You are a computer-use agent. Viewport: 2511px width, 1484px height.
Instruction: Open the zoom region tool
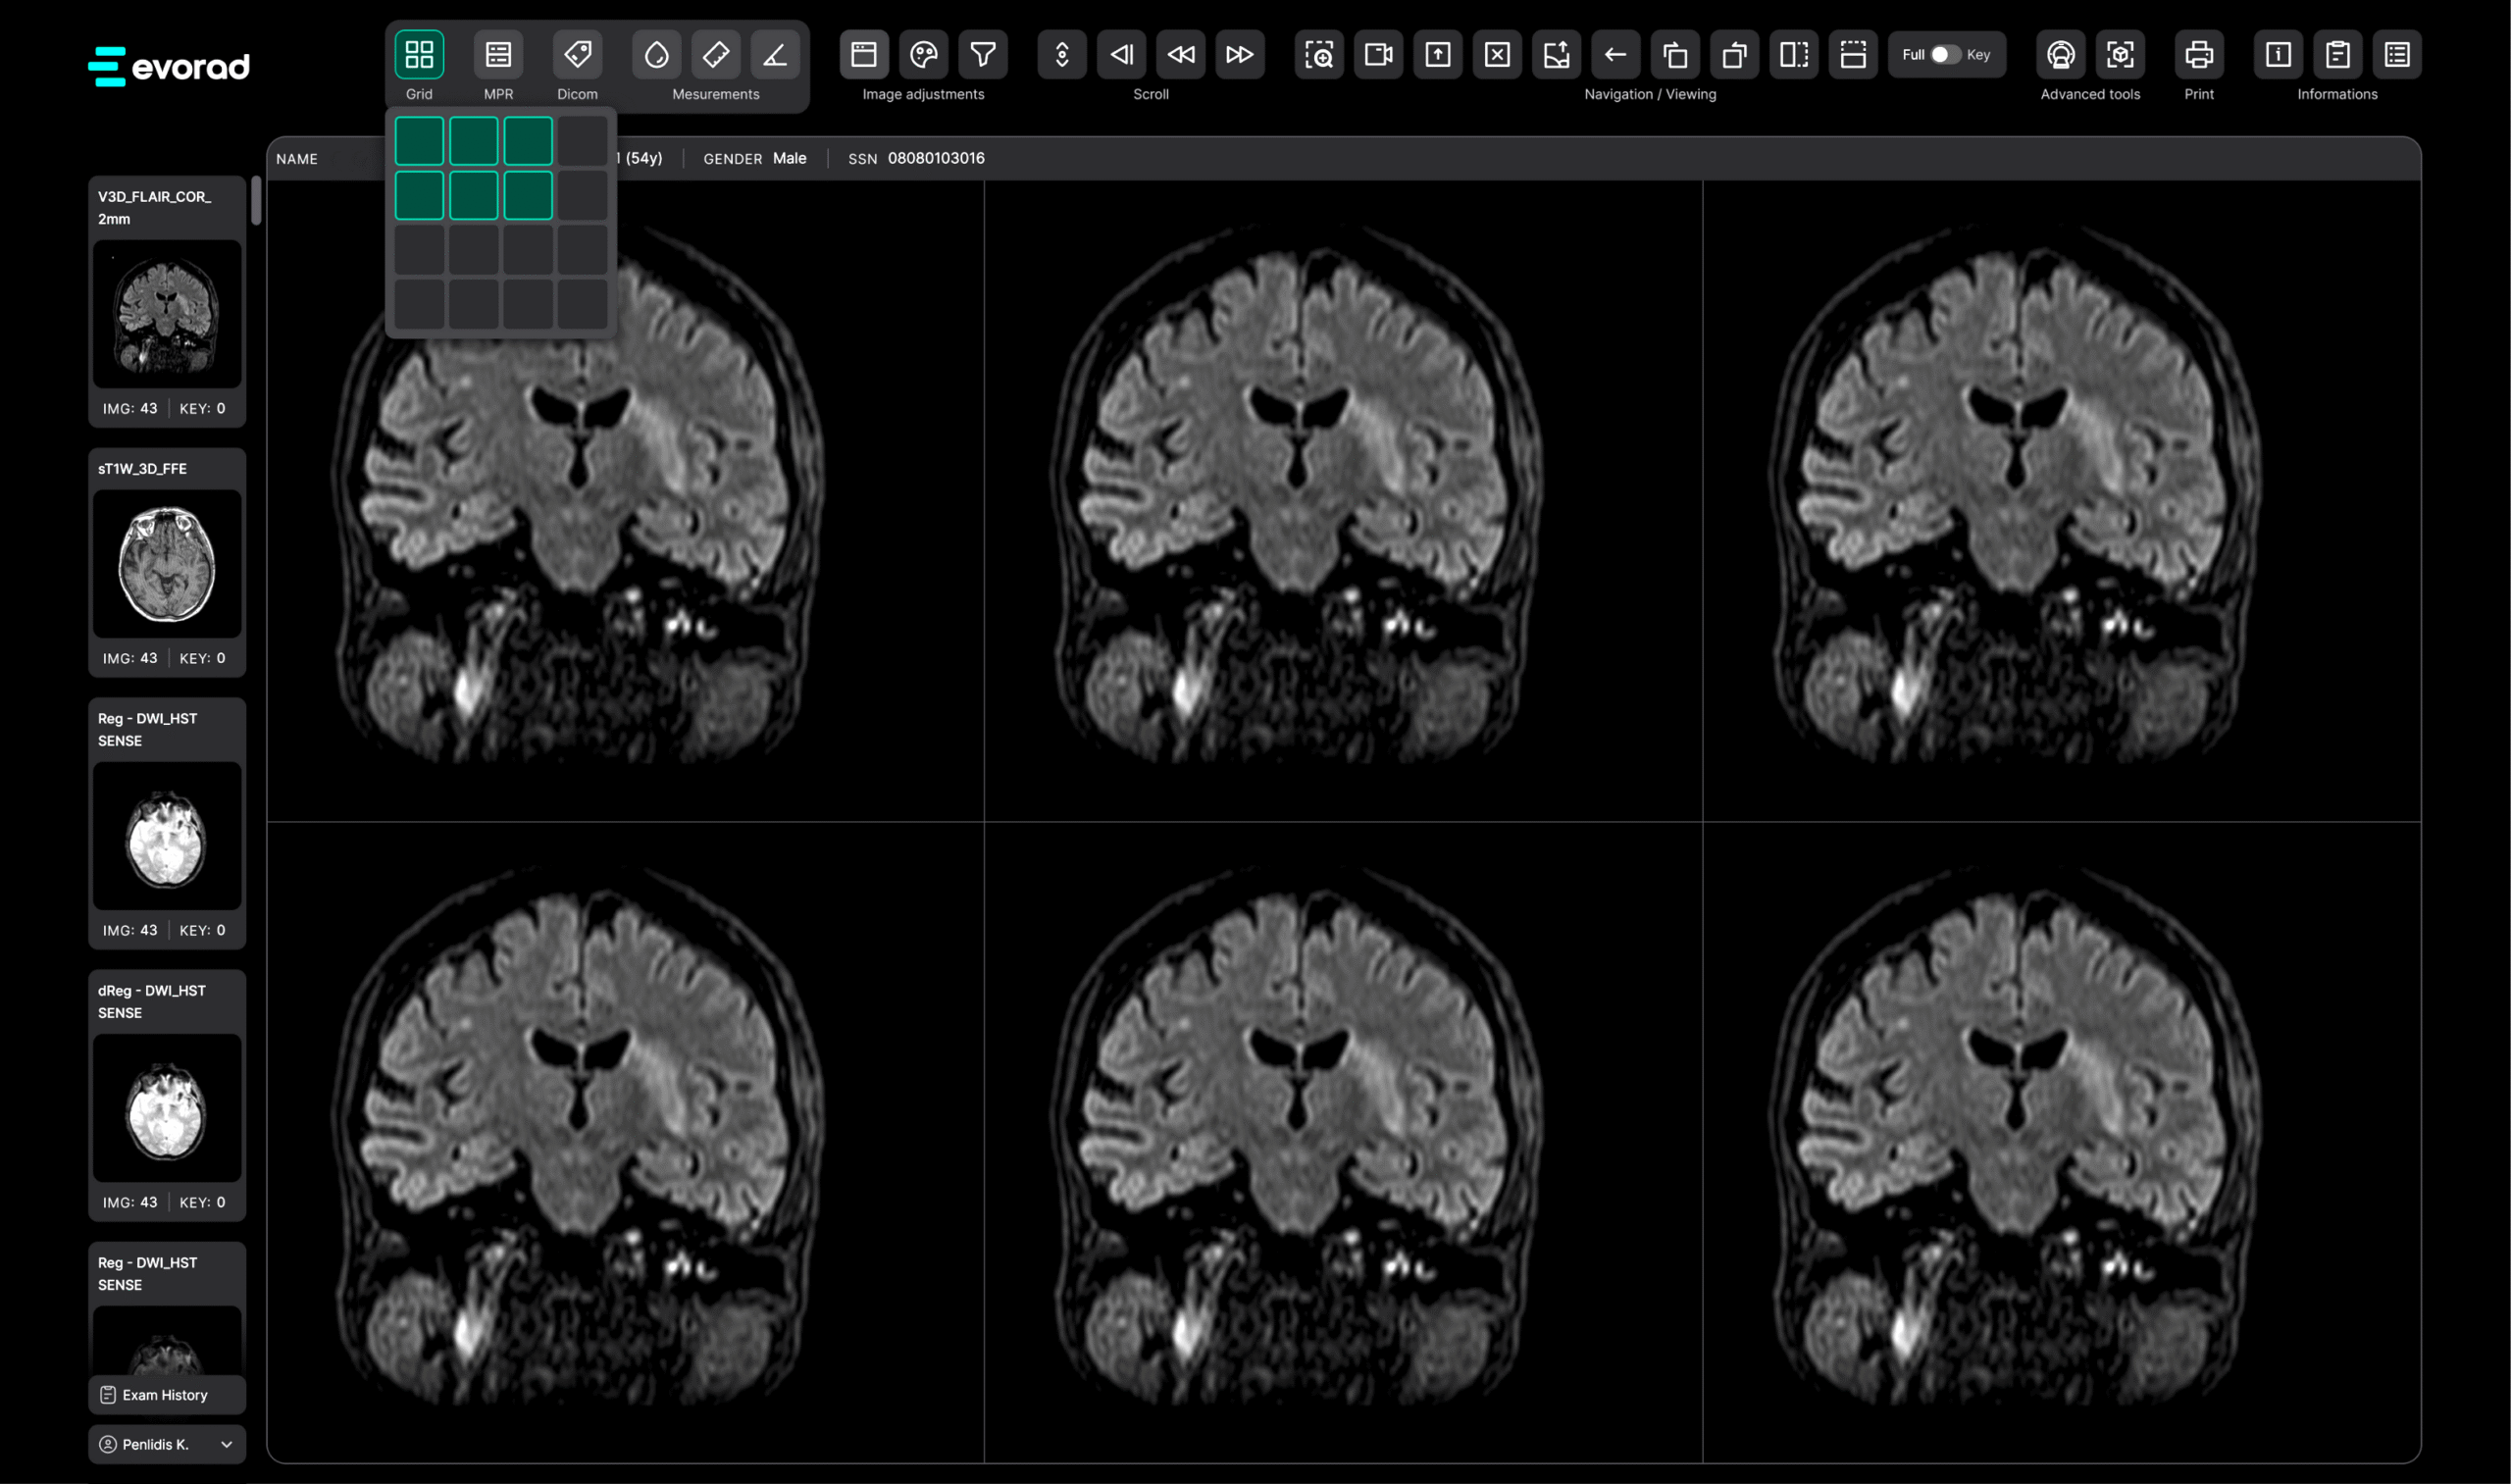[x=1319, y=54]
